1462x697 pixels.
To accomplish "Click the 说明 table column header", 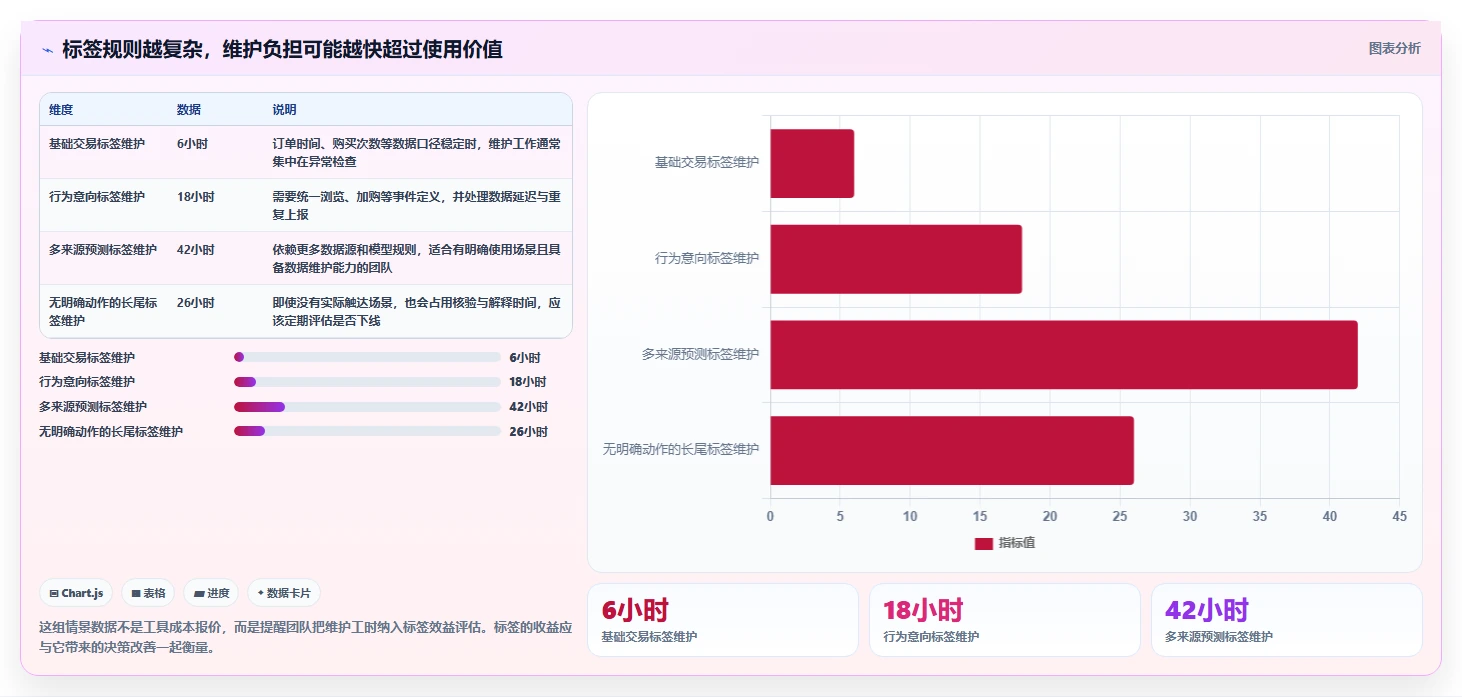I will [285, 110].
